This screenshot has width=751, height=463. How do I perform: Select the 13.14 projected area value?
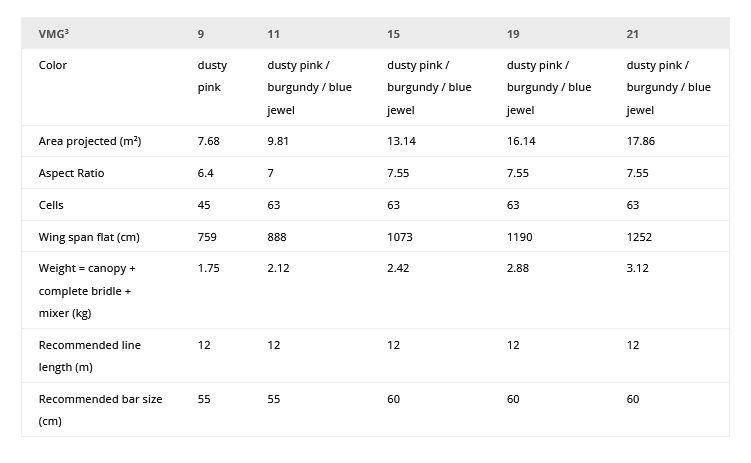pos(401,141)
